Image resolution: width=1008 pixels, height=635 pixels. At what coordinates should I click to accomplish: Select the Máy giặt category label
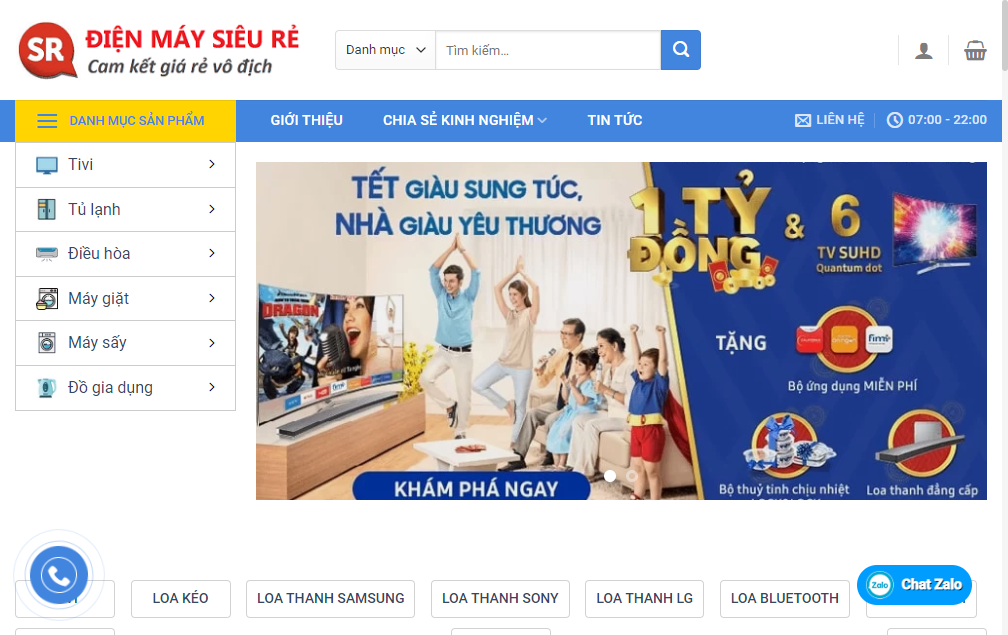pos(98,298)
